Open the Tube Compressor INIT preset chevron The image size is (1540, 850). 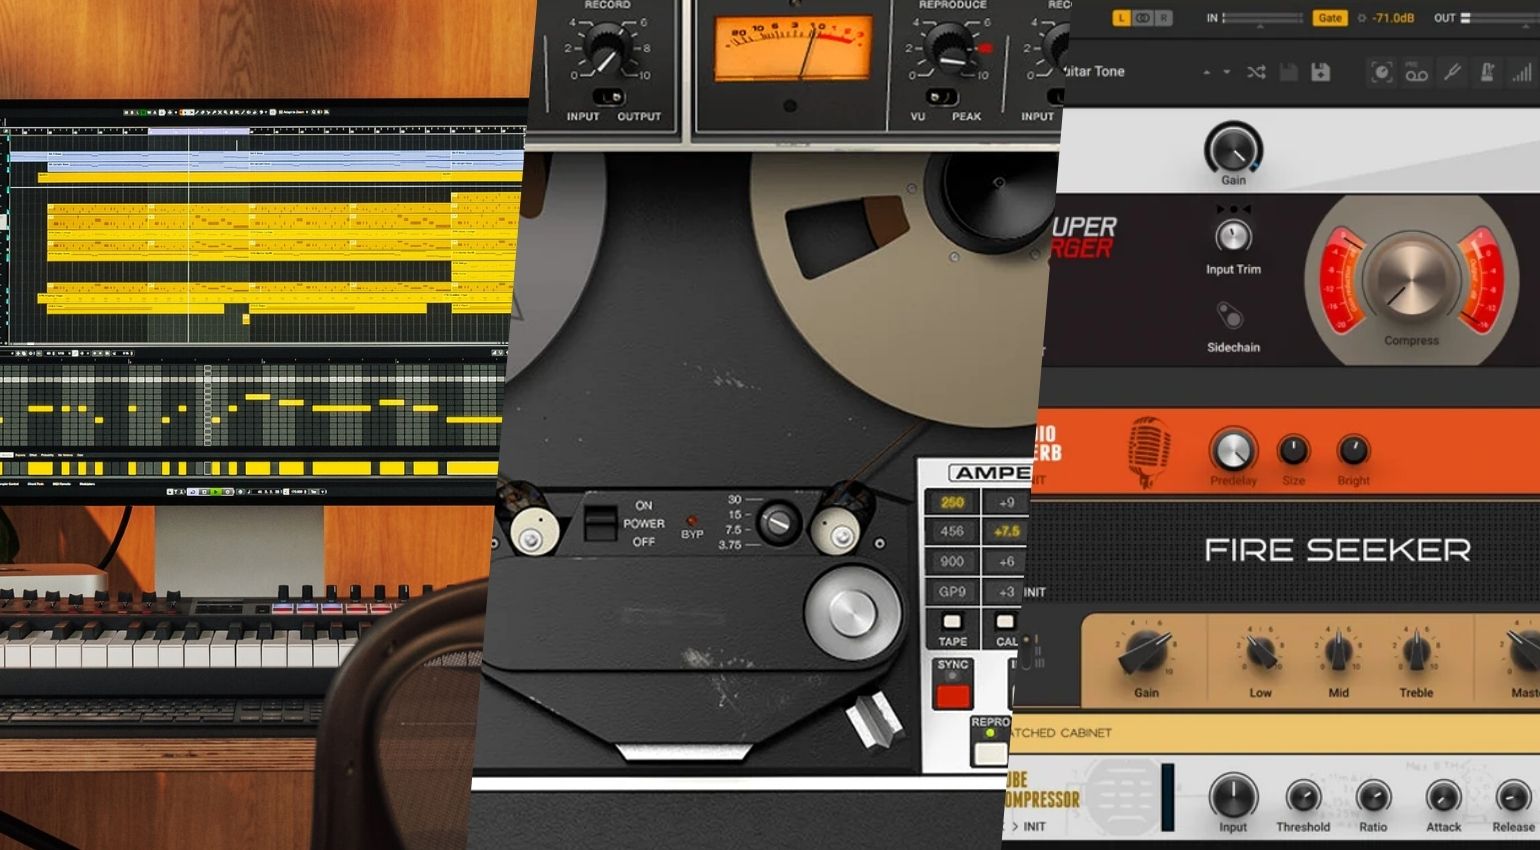click(x=1015, y=827)
